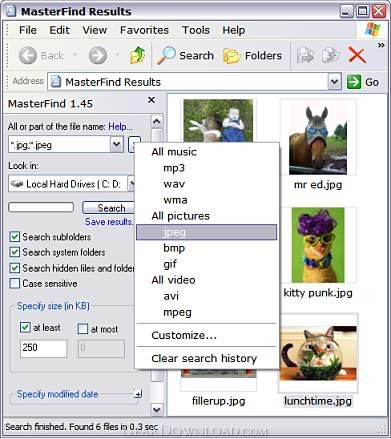Select wav file type
This screenshot has height=439, width=391.
click(x=207, y=184)
